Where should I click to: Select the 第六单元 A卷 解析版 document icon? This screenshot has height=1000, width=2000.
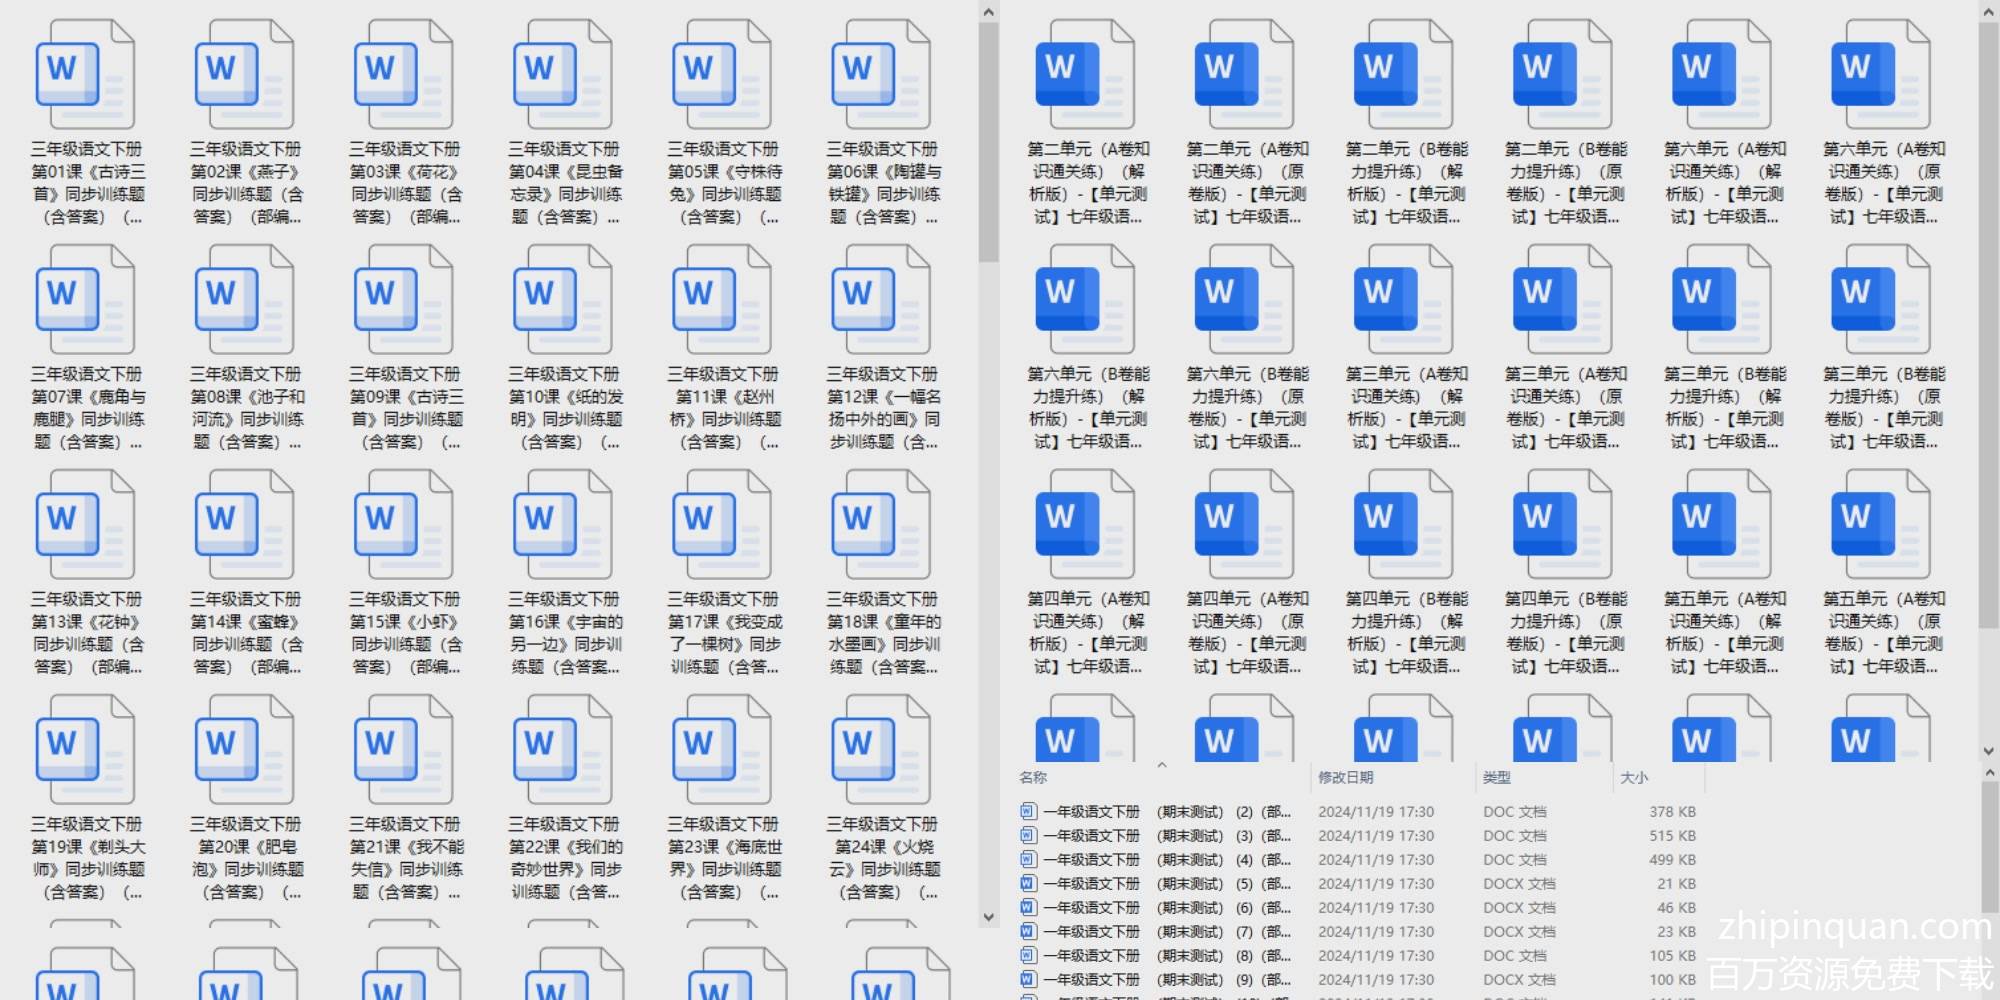click(x=1721, y=75)
